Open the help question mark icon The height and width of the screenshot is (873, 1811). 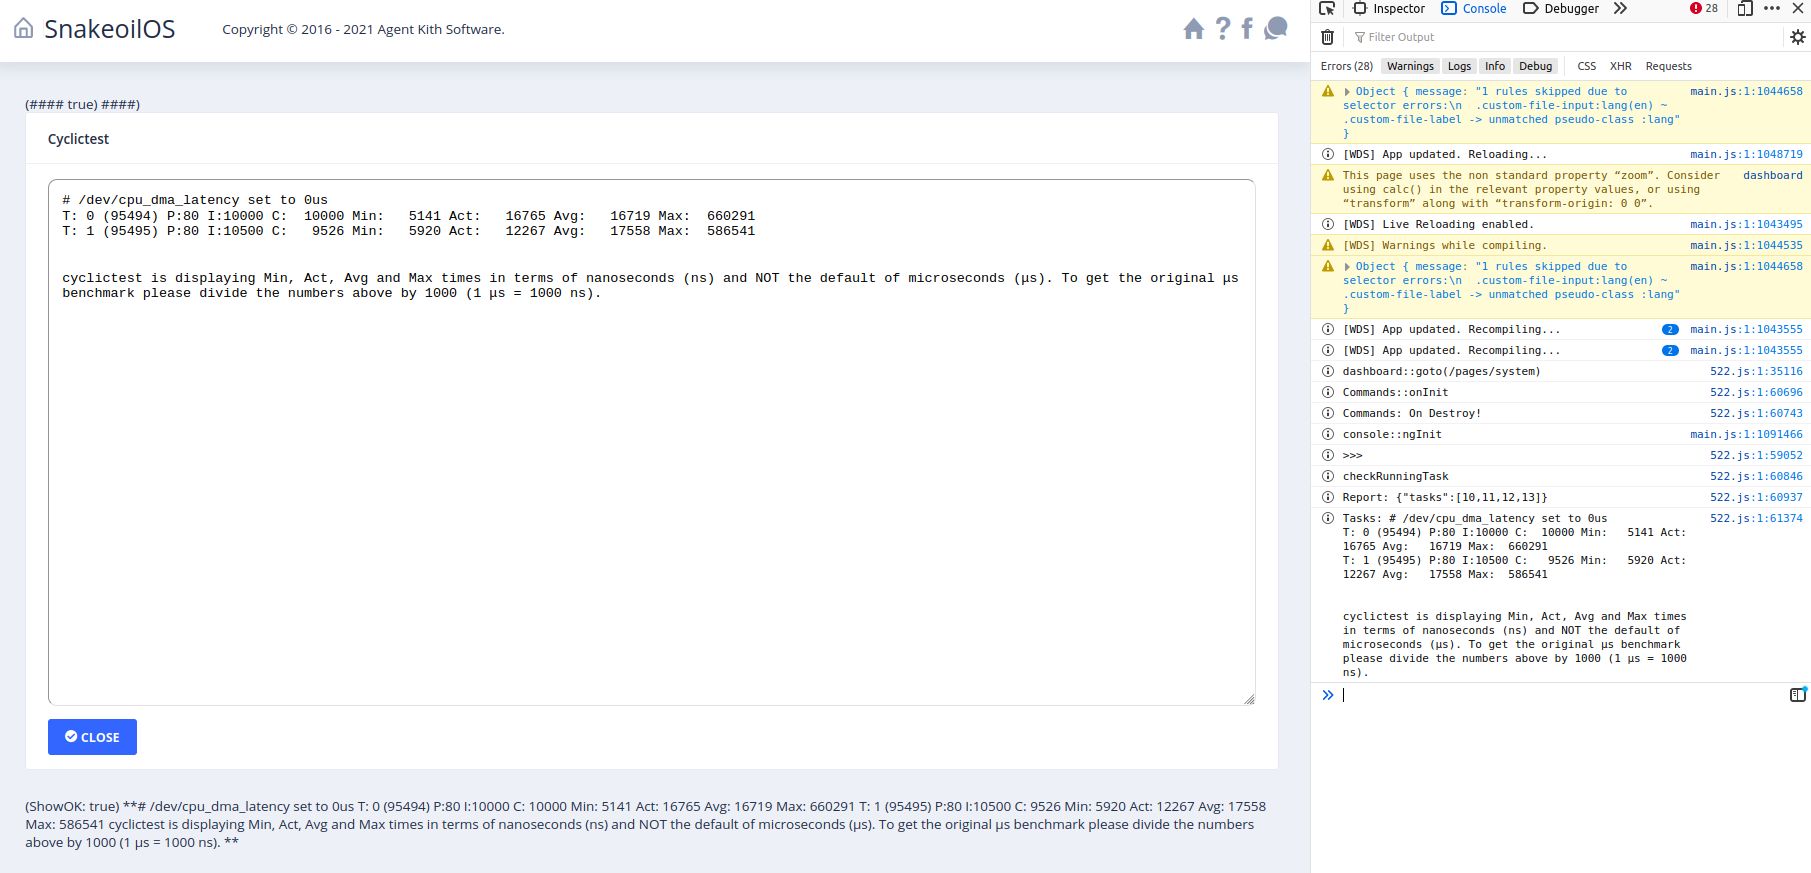[1222, 29]
